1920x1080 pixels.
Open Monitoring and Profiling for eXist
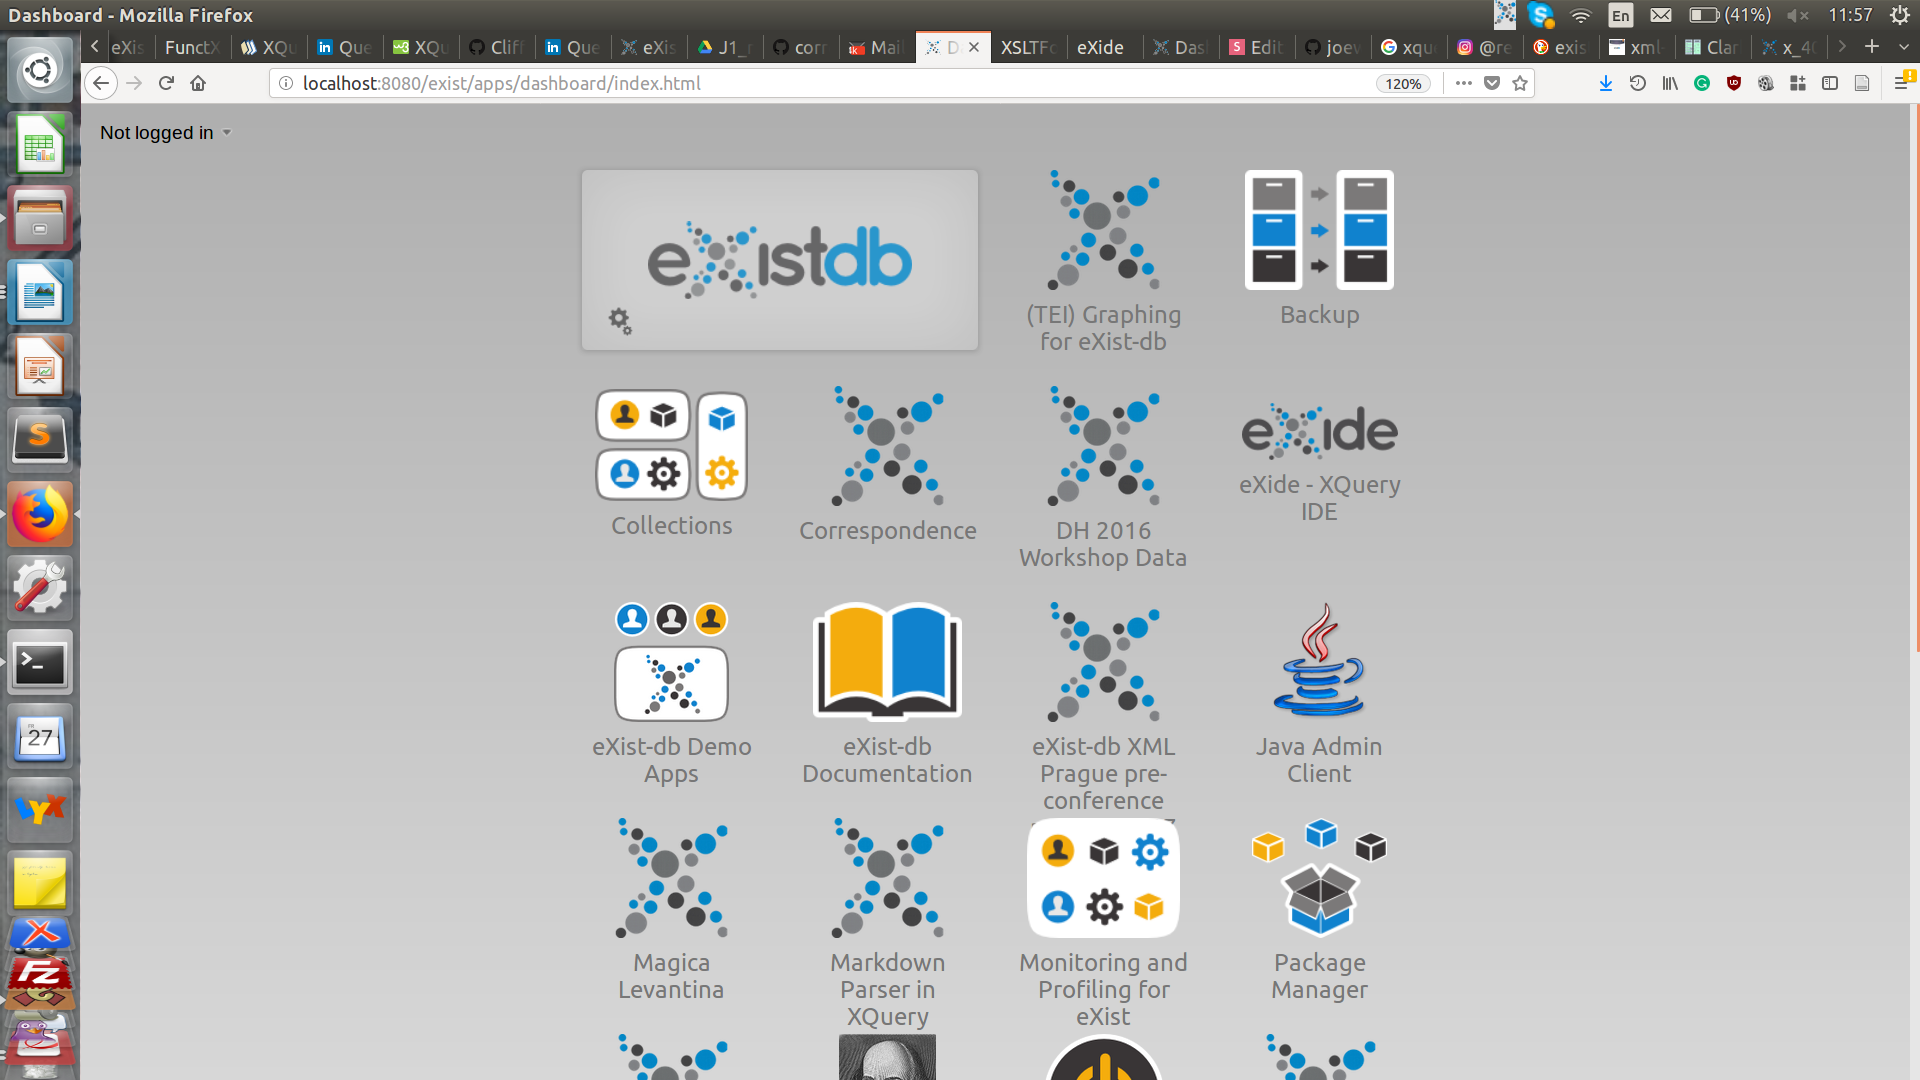click(x=1103, y=878)
